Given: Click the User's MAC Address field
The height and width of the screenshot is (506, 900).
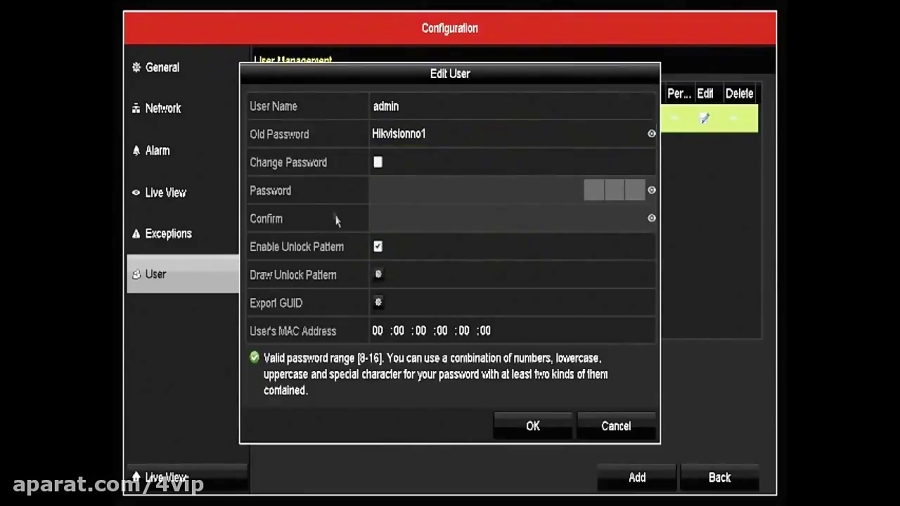Looking at the screenshot, I should click(511, 331).
